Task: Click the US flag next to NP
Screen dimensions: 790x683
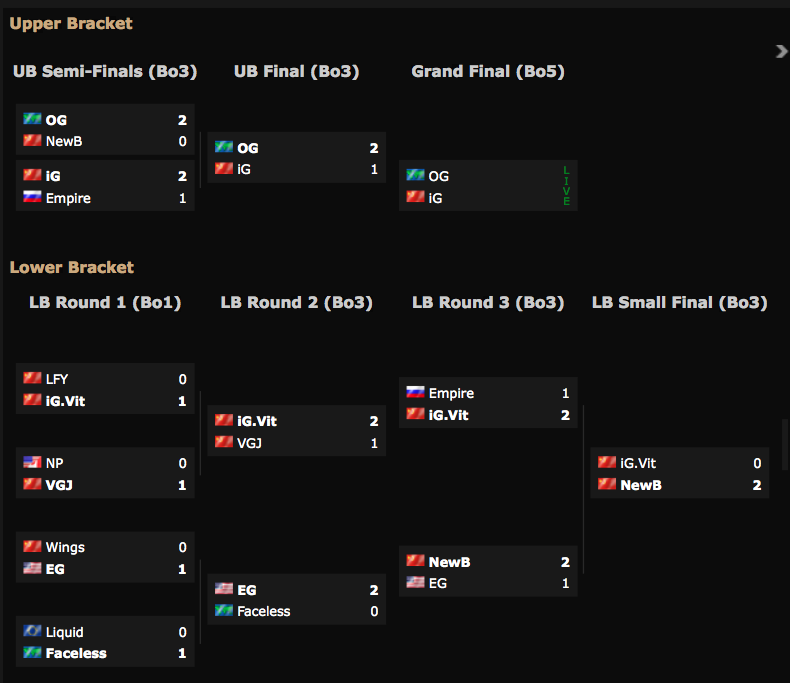Action: (x=32, y=462)
